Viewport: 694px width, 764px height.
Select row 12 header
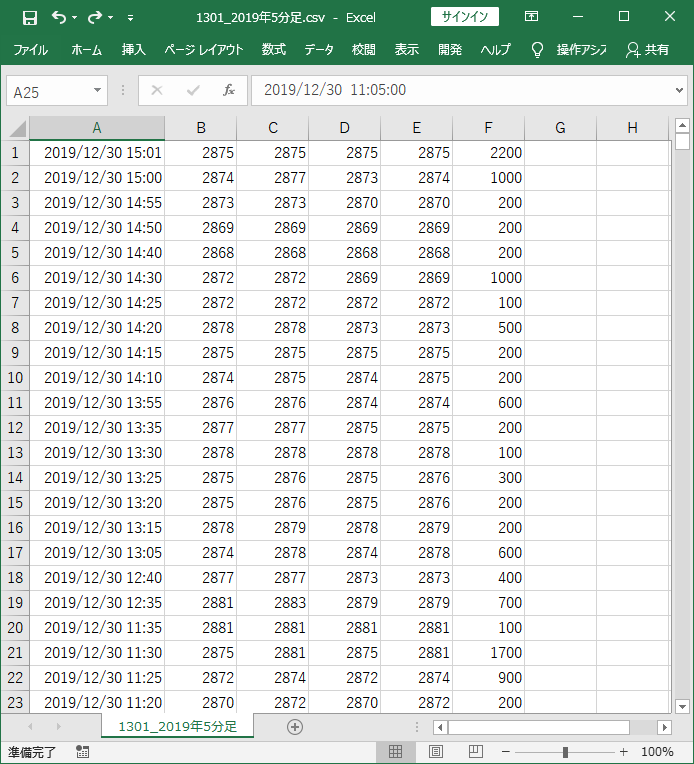15,428
